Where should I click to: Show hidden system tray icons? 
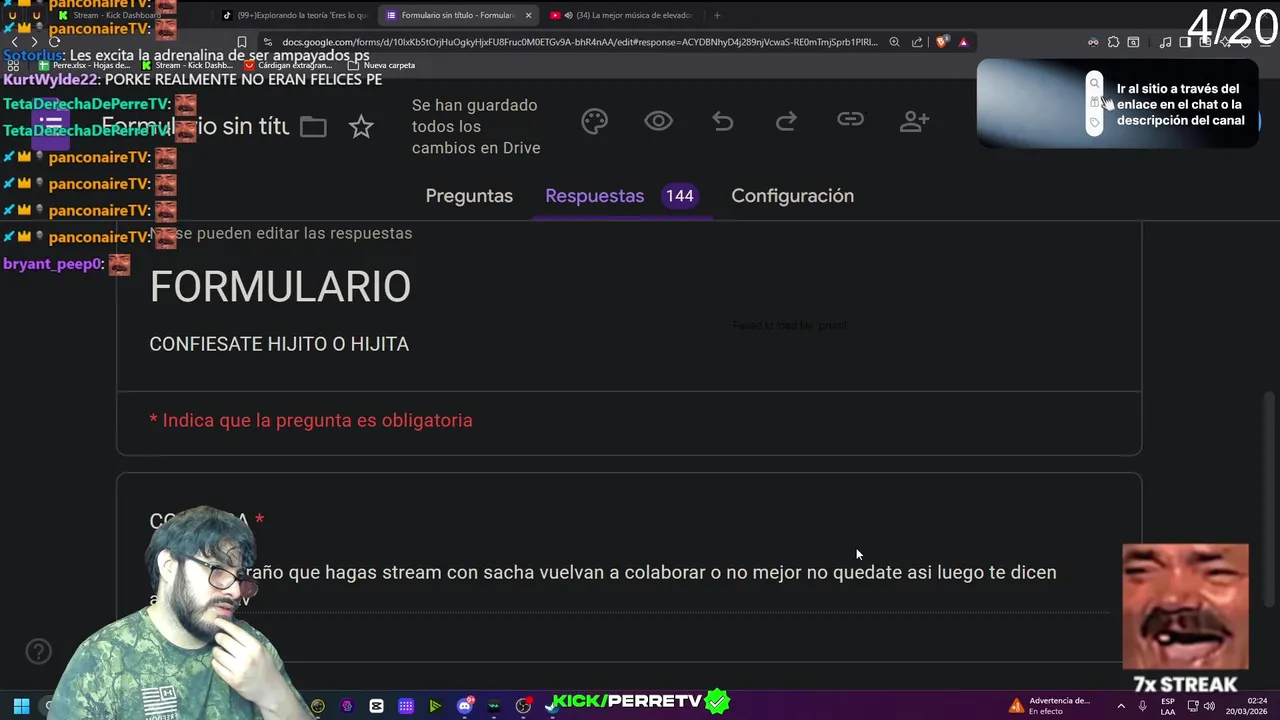tap(1120, 706)
